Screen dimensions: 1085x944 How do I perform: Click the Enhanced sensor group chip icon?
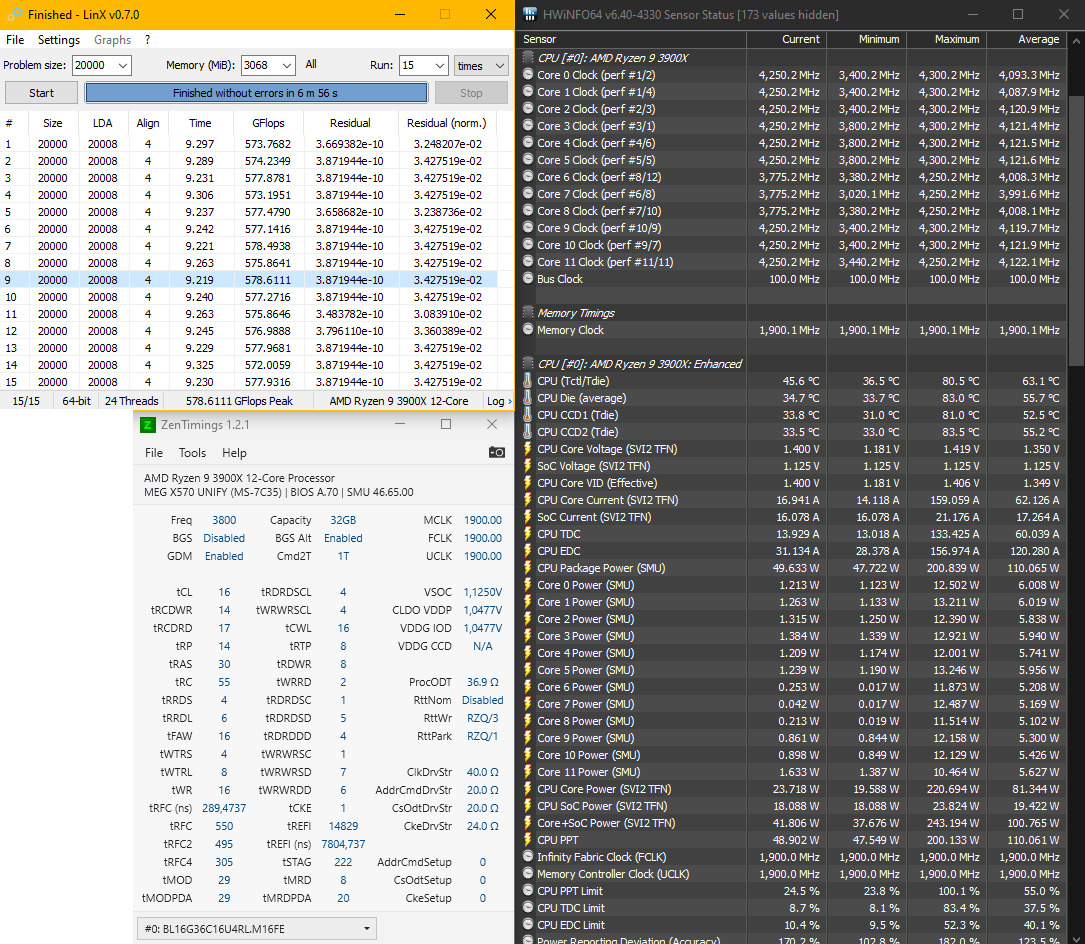(528, 364)
